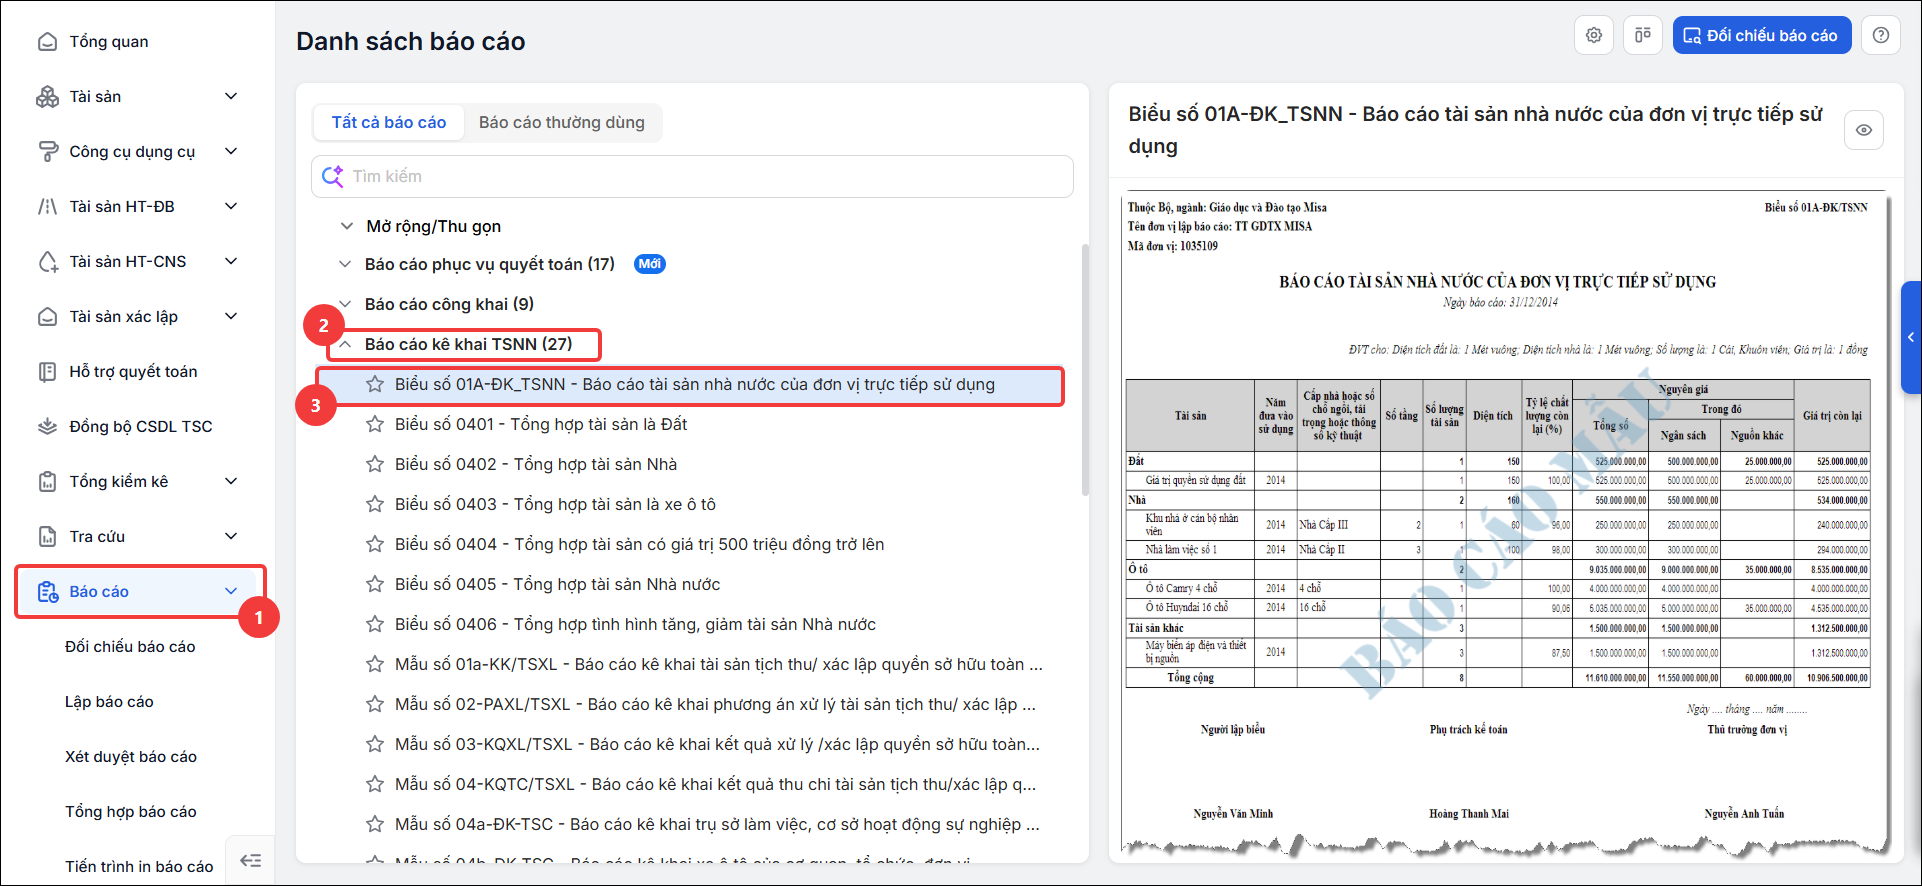Expand Báo cáo công khai (9) group
The height and width of the screenshot is (886, 1922).
[345, 304]
